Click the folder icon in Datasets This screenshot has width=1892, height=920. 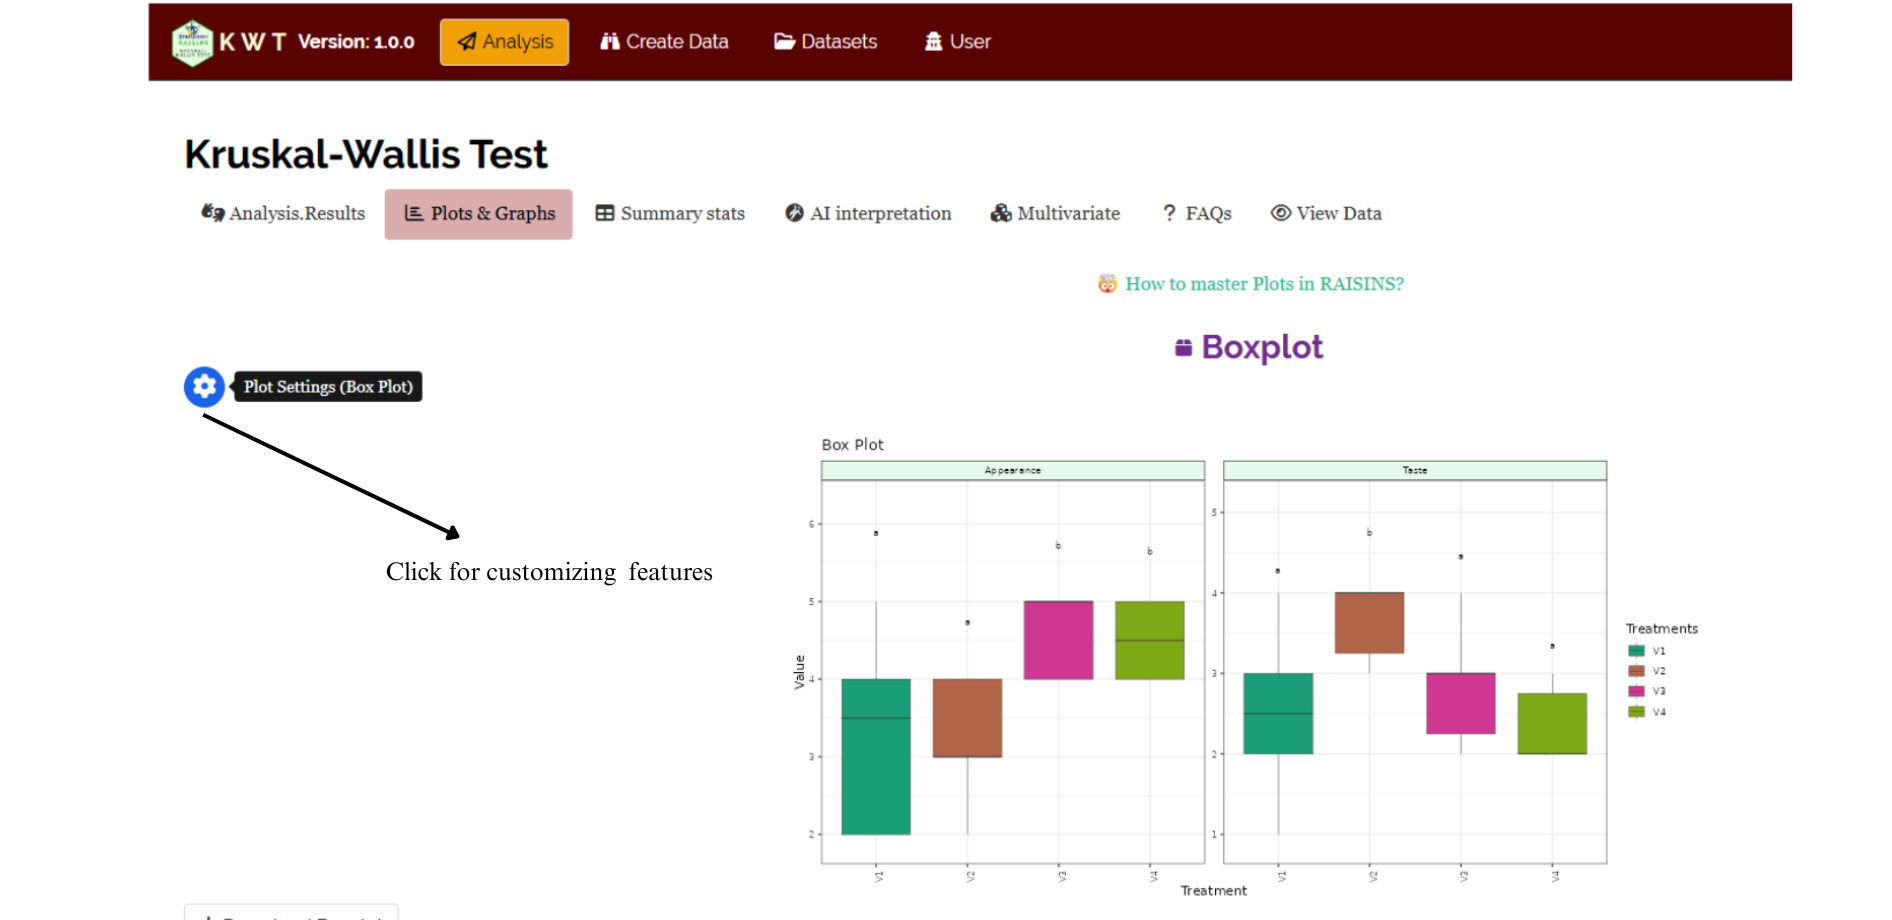click(x=785, y=42)
